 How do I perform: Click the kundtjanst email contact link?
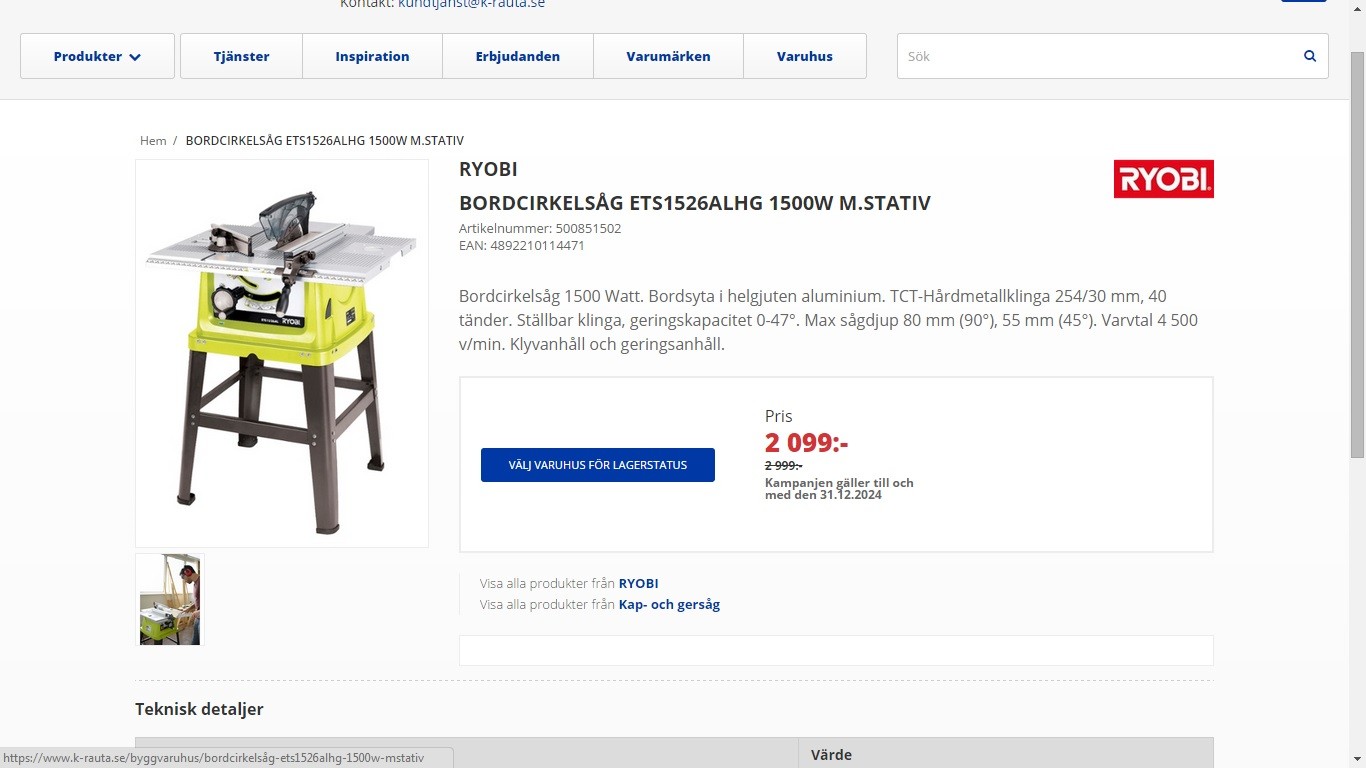tap(471, 4)
